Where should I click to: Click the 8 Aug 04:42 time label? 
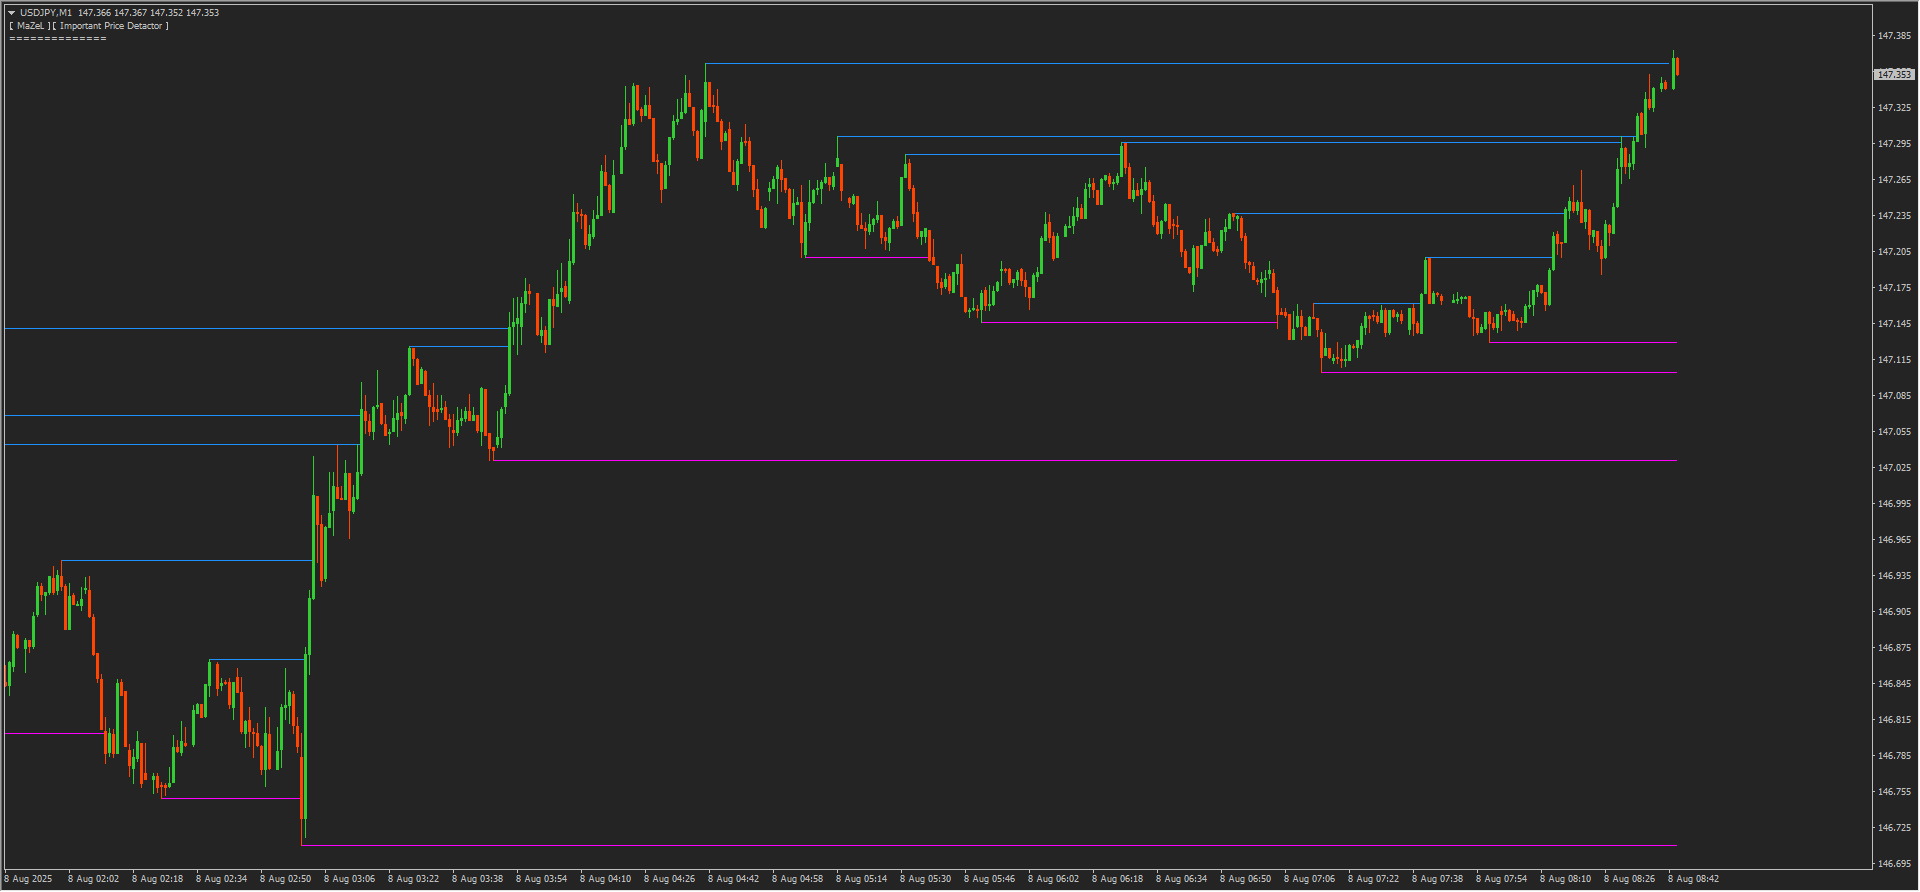click(733, 880)
